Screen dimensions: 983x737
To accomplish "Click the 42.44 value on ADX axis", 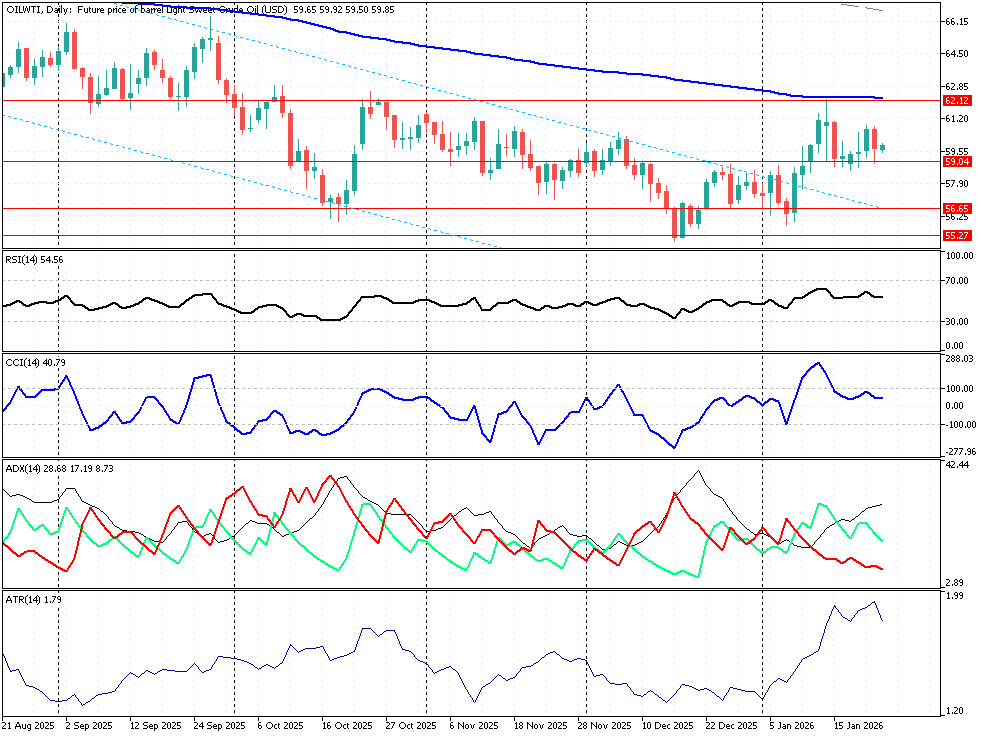I will tap(957, 466).
